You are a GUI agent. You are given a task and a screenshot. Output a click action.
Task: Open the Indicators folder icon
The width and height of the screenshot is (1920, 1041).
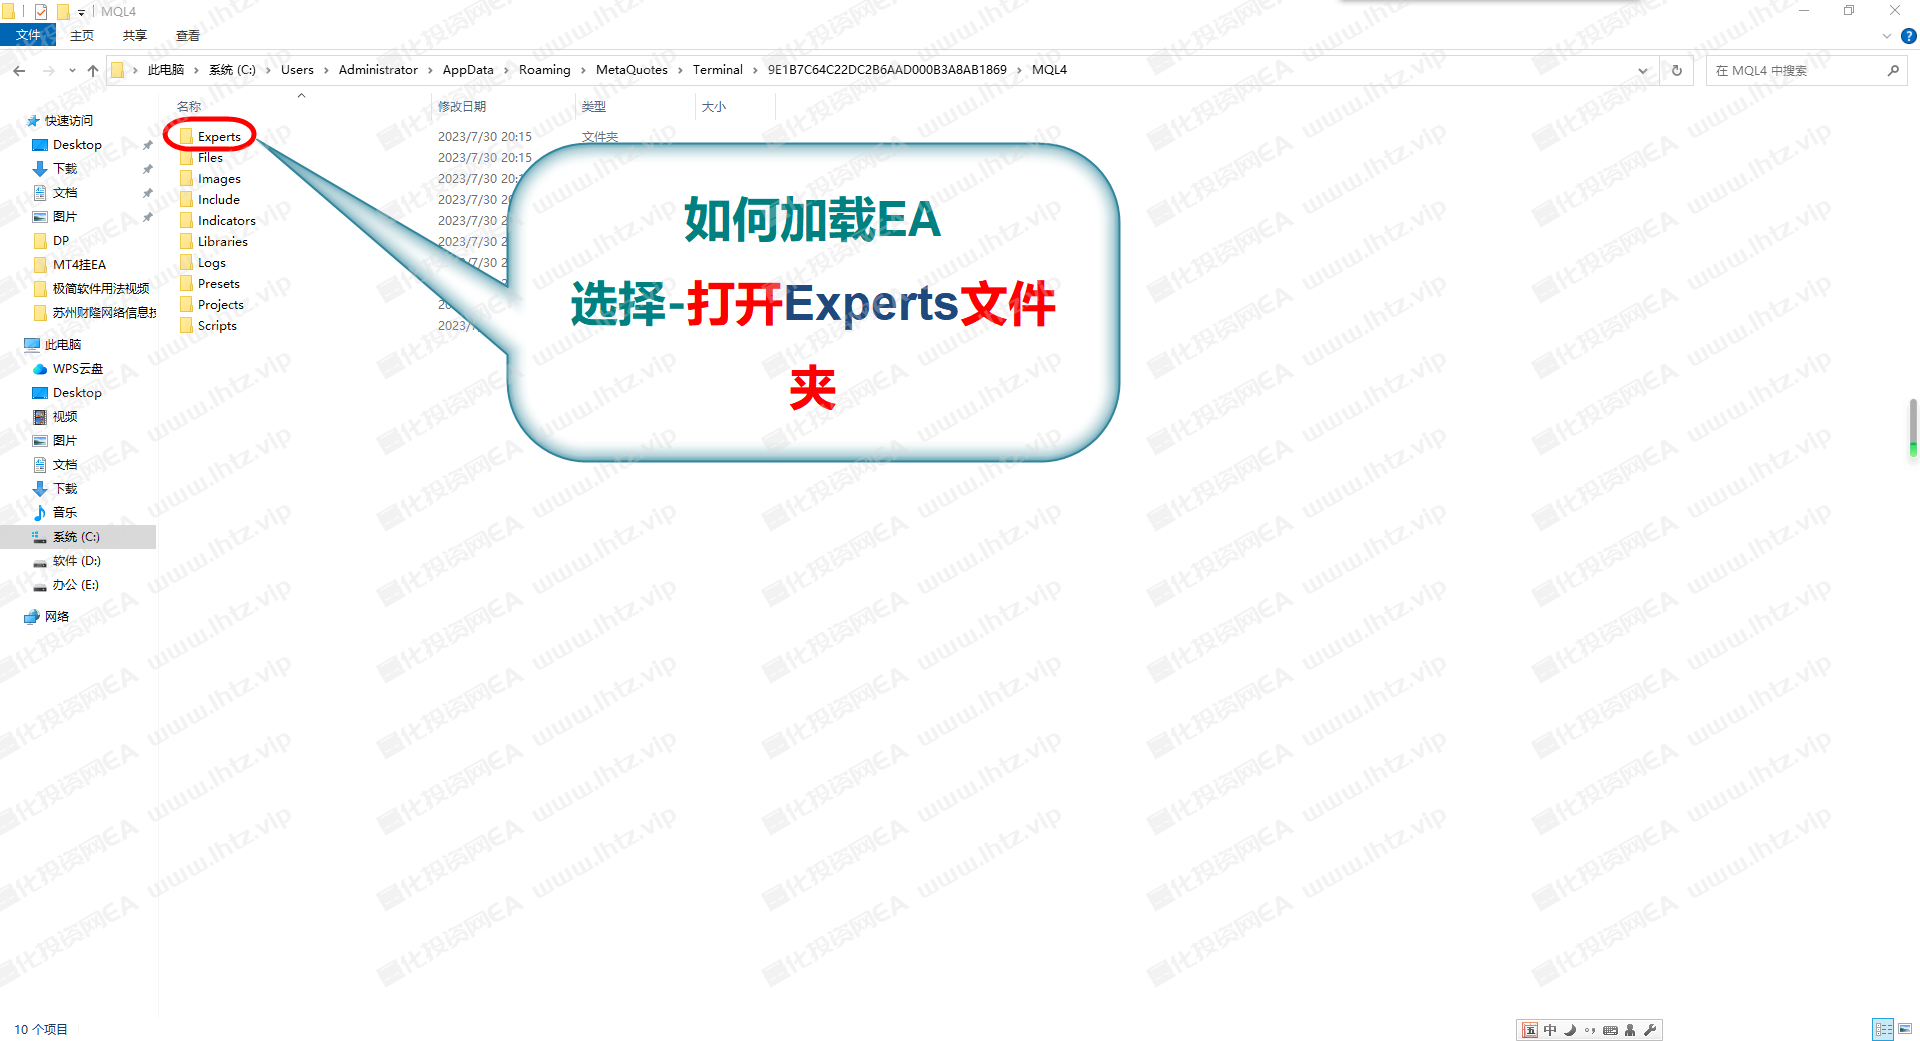(186, 221)
